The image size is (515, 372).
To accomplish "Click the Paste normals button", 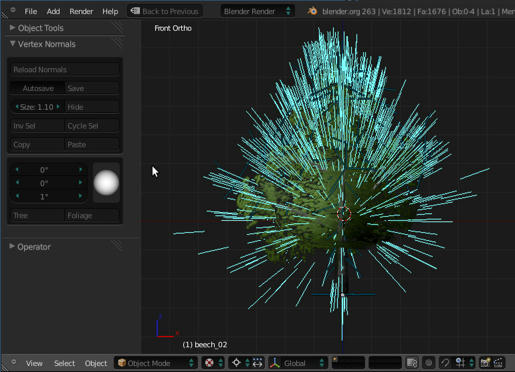I will click(92, 145).
